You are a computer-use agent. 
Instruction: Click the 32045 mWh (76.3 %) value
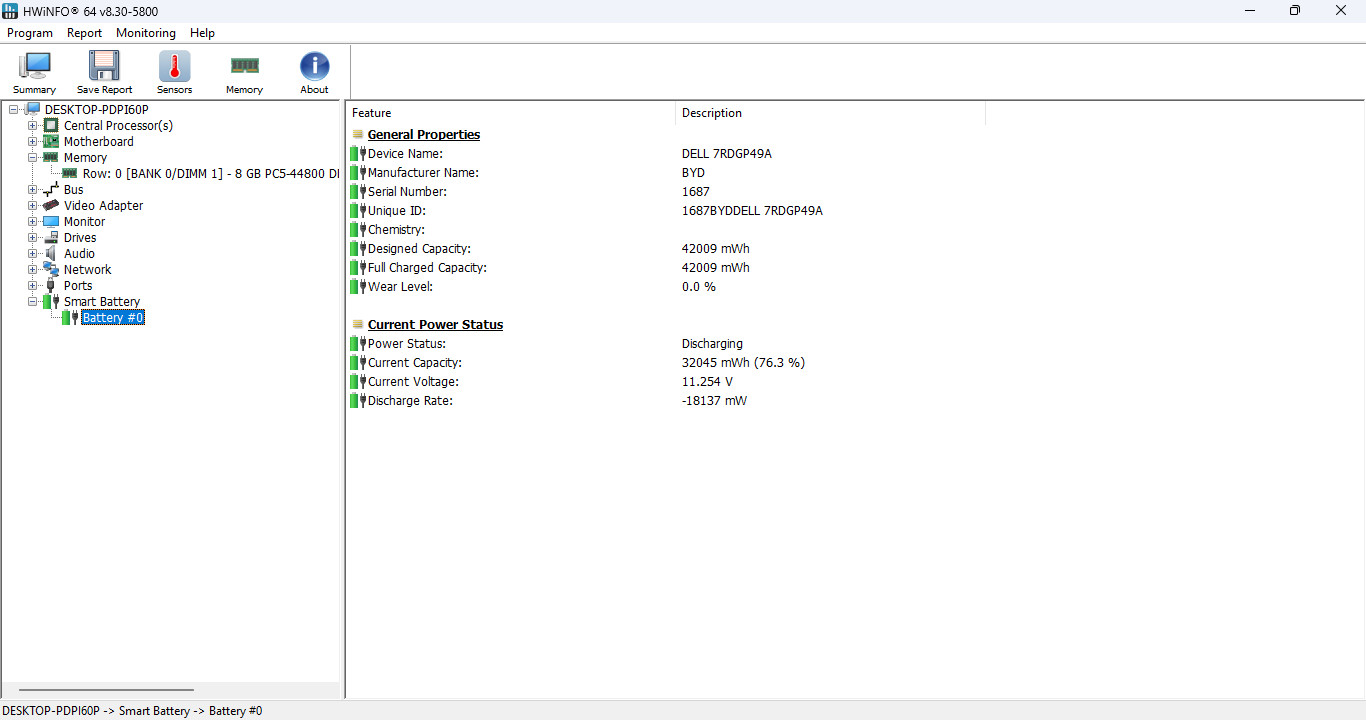pyautogui.click(x=743, y=363)
